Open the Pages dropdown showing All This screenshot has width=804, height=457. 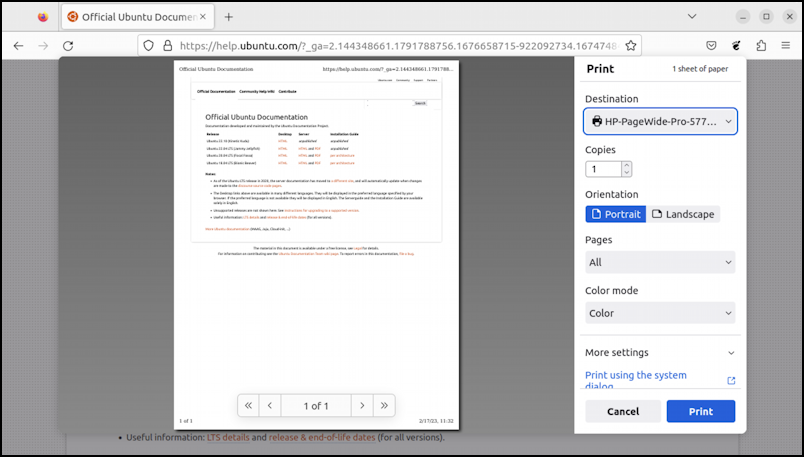(x=660, y=262)
